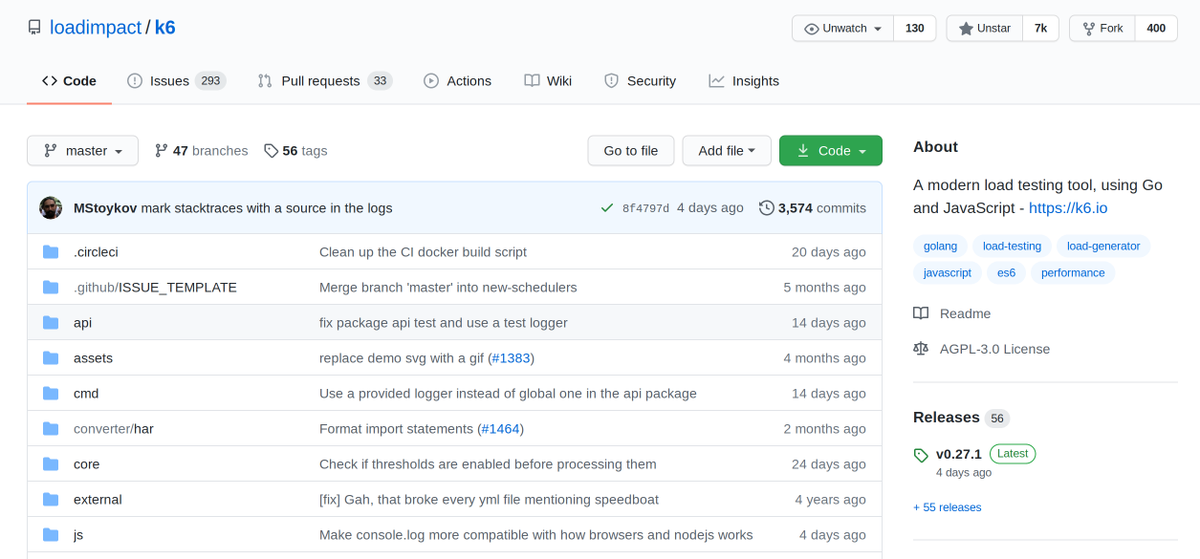Click the green check status icon

pyautogui.click(x=606, y=208)
